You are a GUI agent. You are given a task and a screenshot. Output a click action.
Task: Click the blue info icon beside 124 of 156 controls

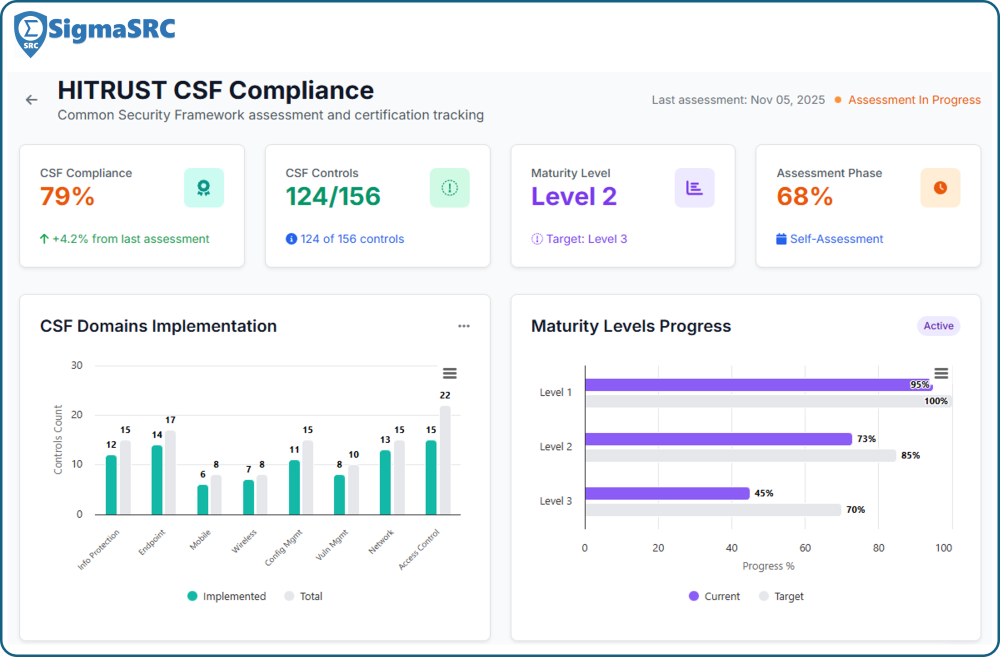tap(291, 239)
